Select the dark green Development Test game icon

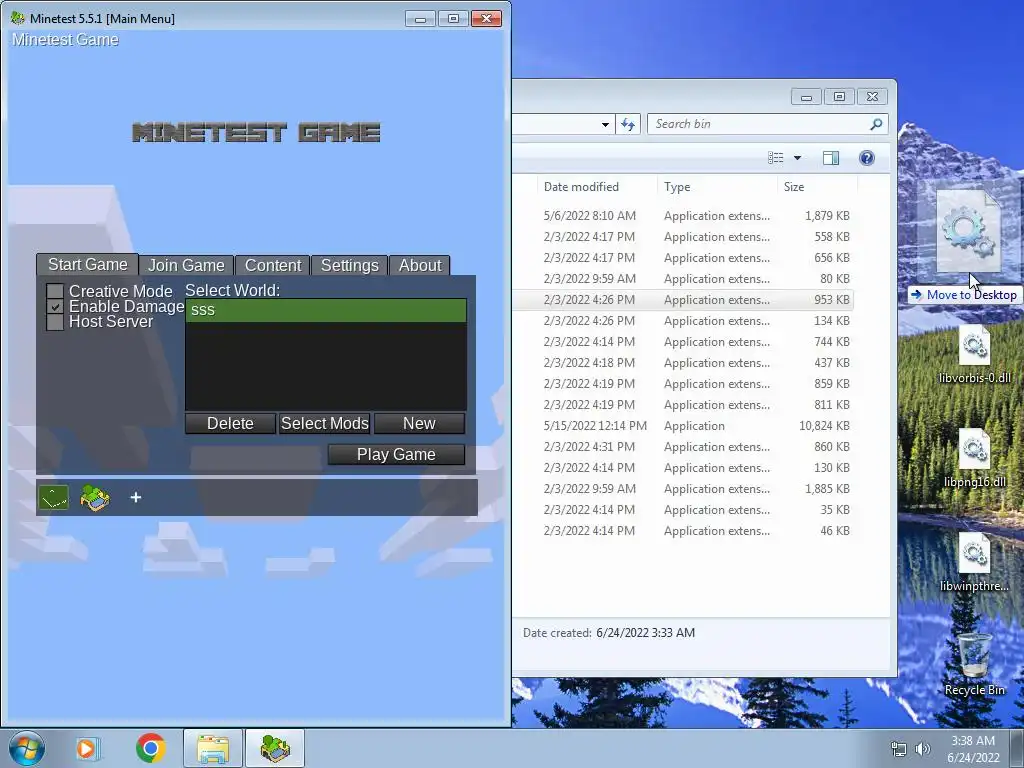(54, 498)
